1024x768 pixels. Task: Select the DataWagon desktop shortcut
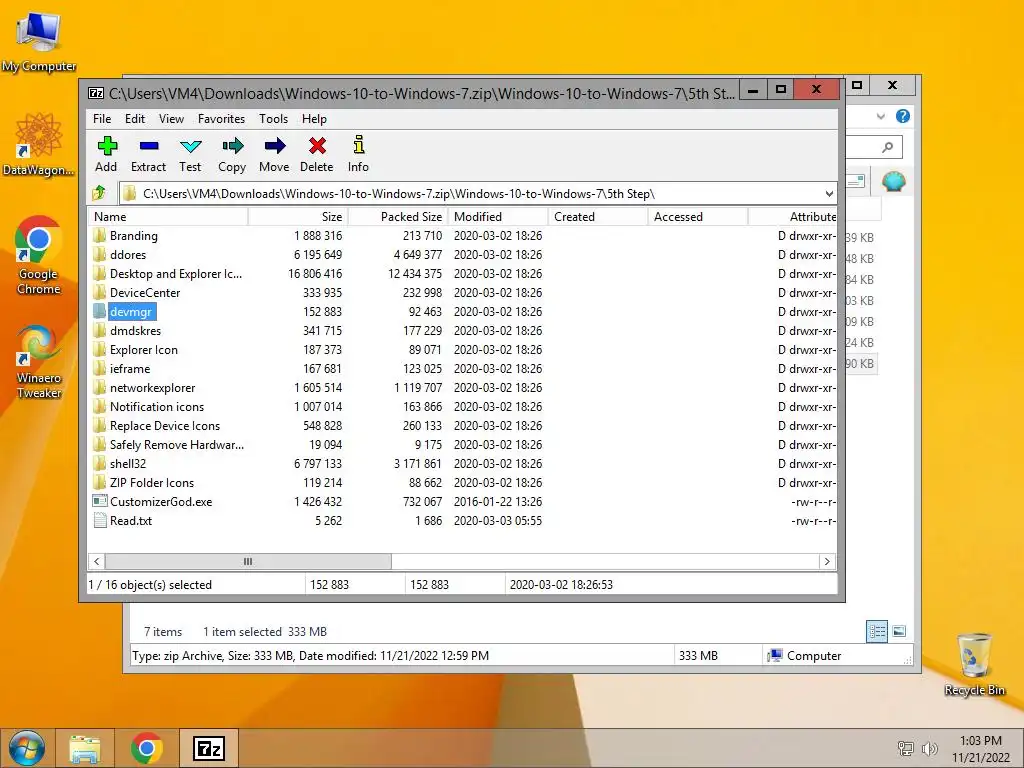(39, 144)
